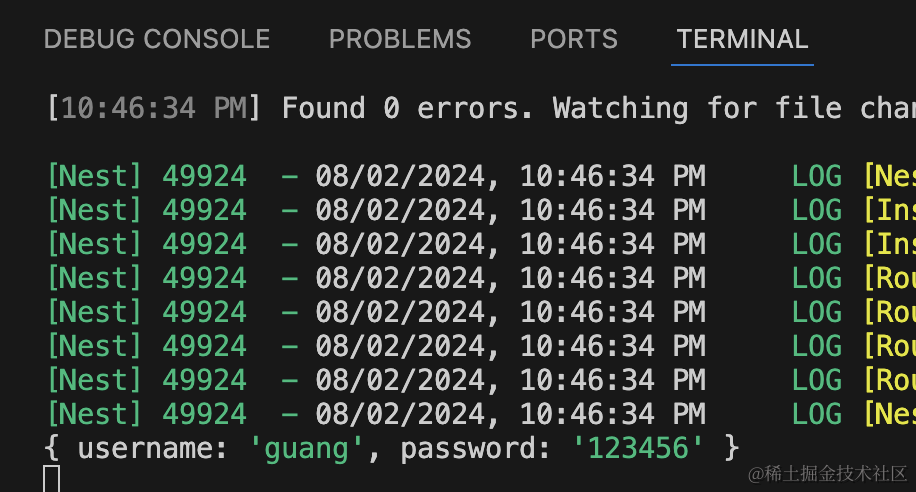The height and width of the screenshot is (492, 916).
Task: Select the TERMINAL tab
Action: (x=742, y=39)
